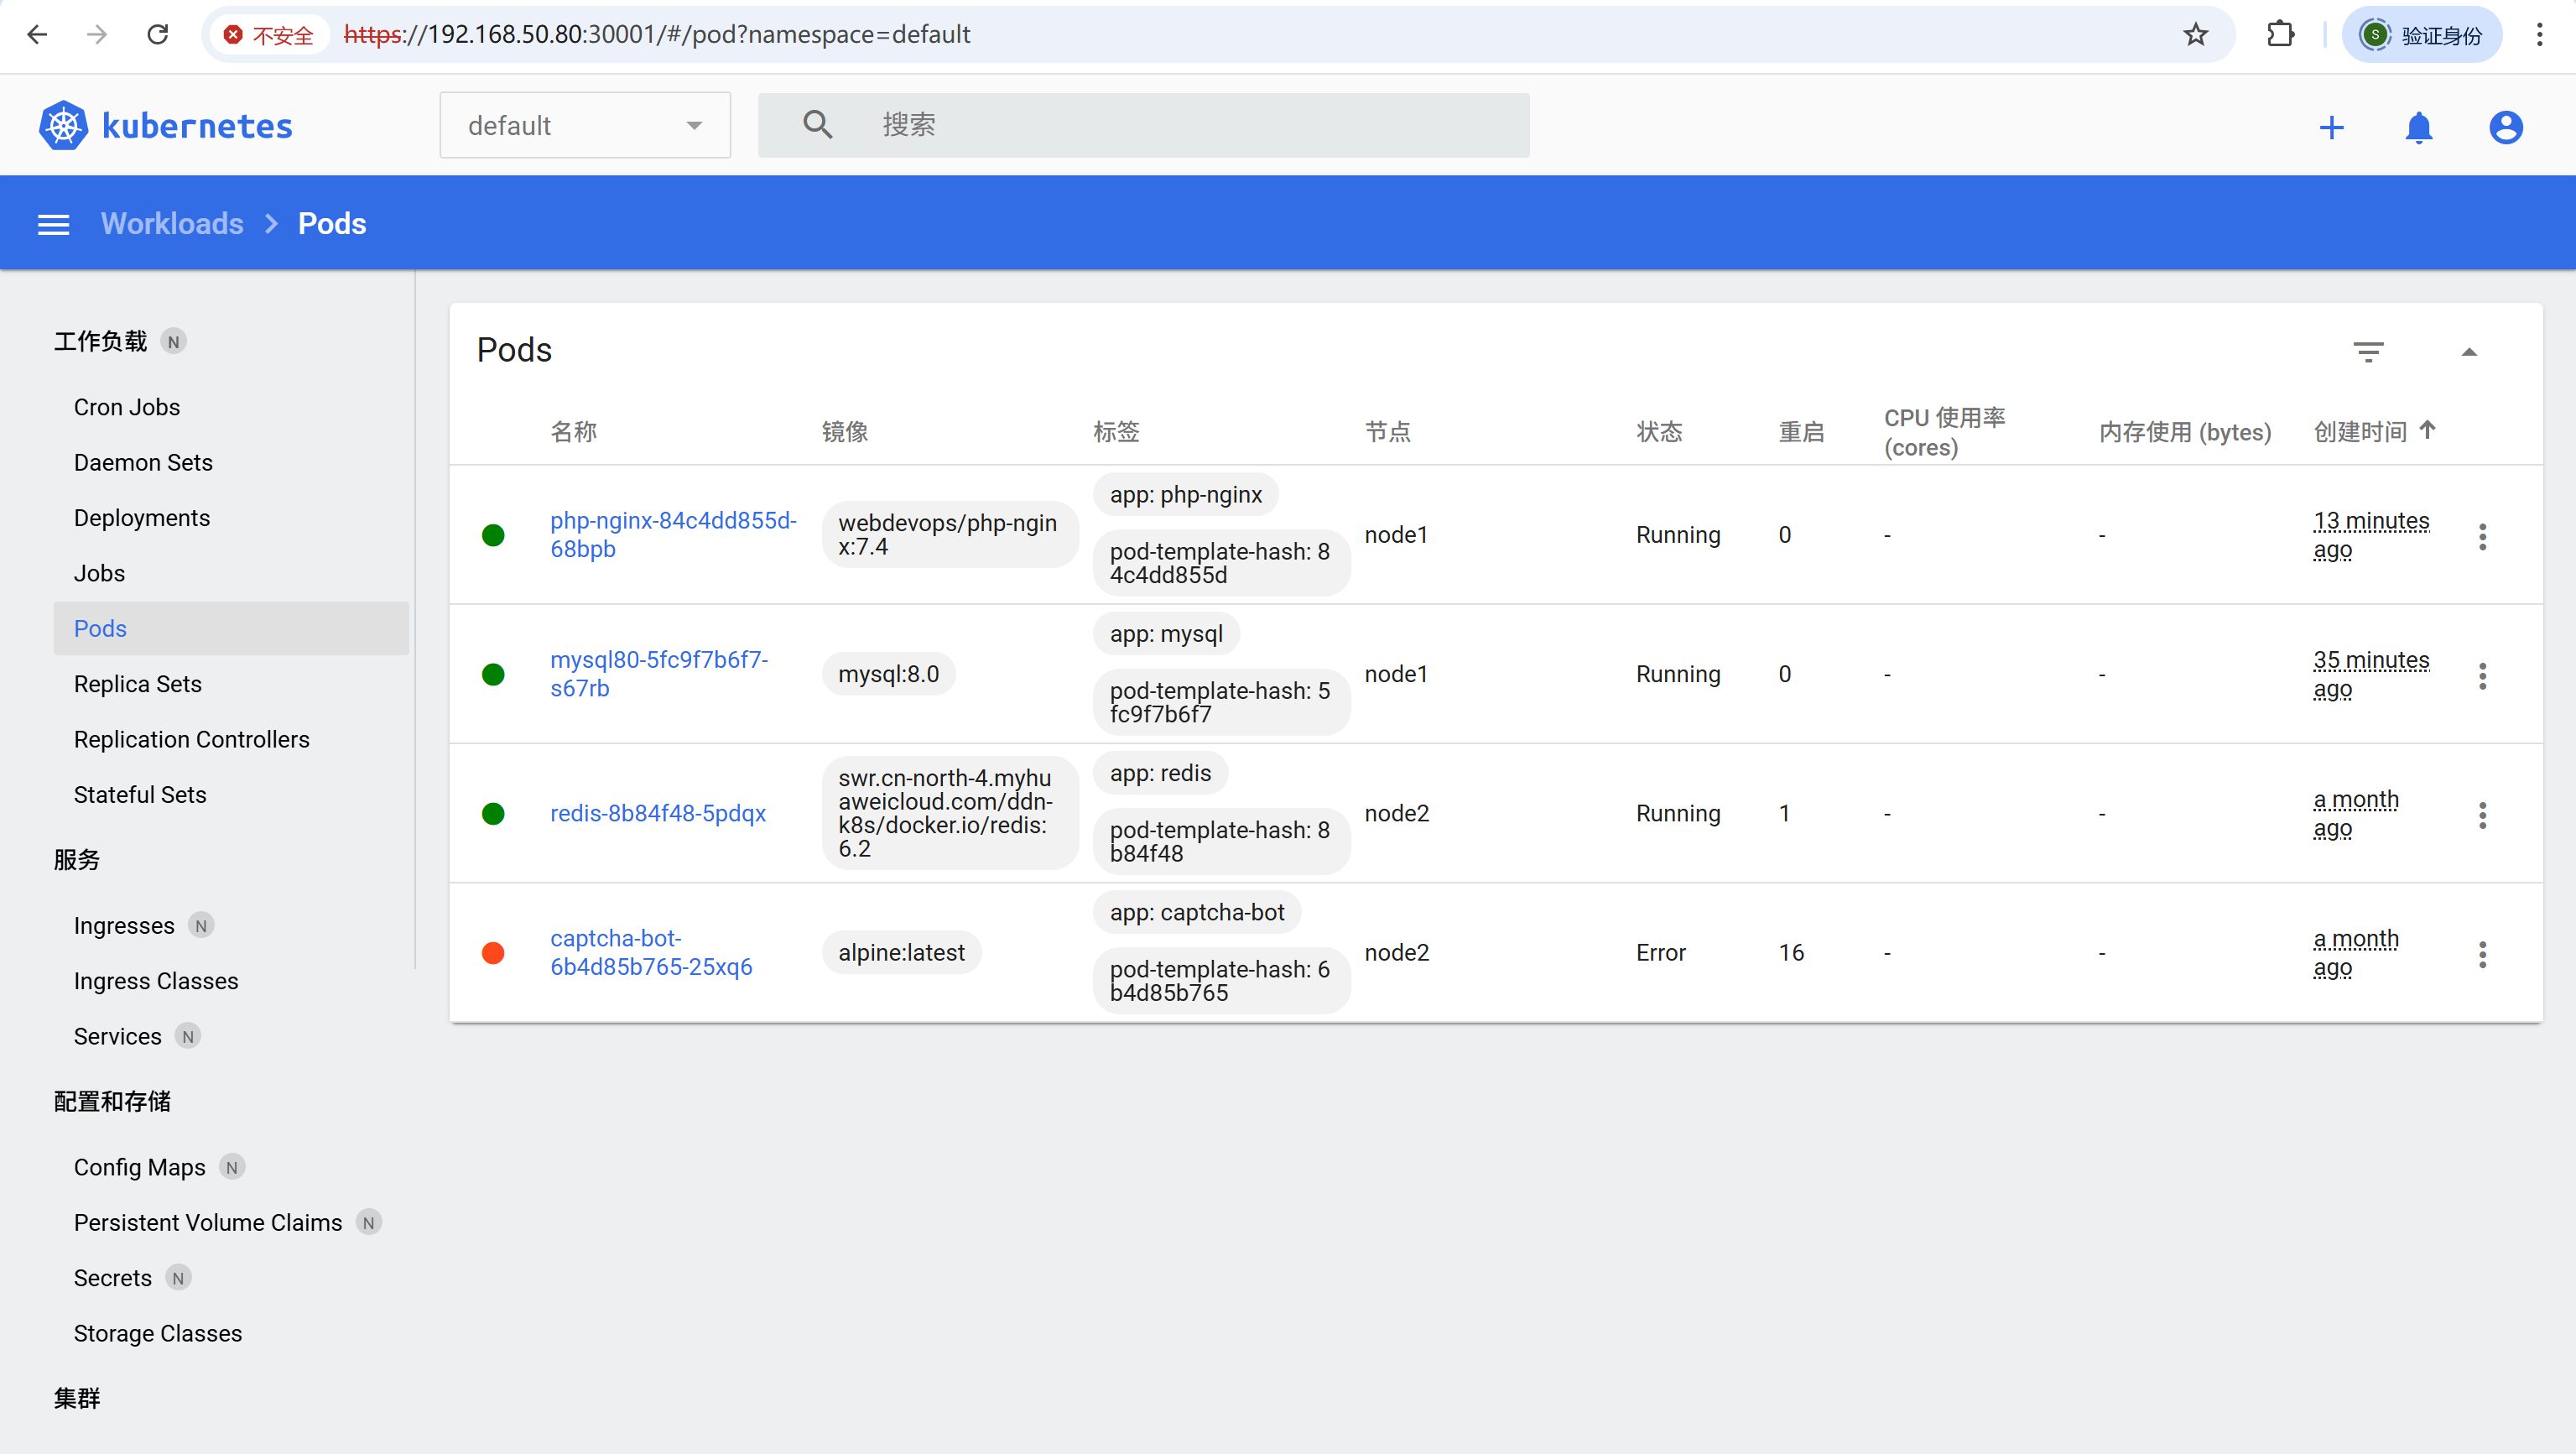The width and height of the screenshot is (2576, 1454).
Task: Click Workloads breadcrumb link
Action: 172,224
